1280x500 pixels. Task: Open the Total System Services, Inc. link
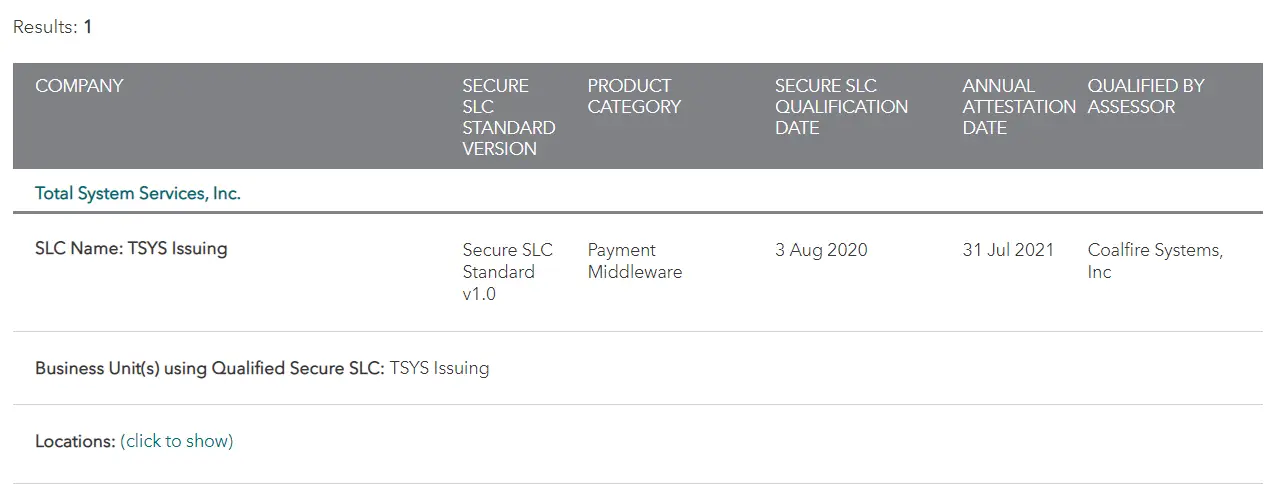pyautogui.click(x=138, y=193)
